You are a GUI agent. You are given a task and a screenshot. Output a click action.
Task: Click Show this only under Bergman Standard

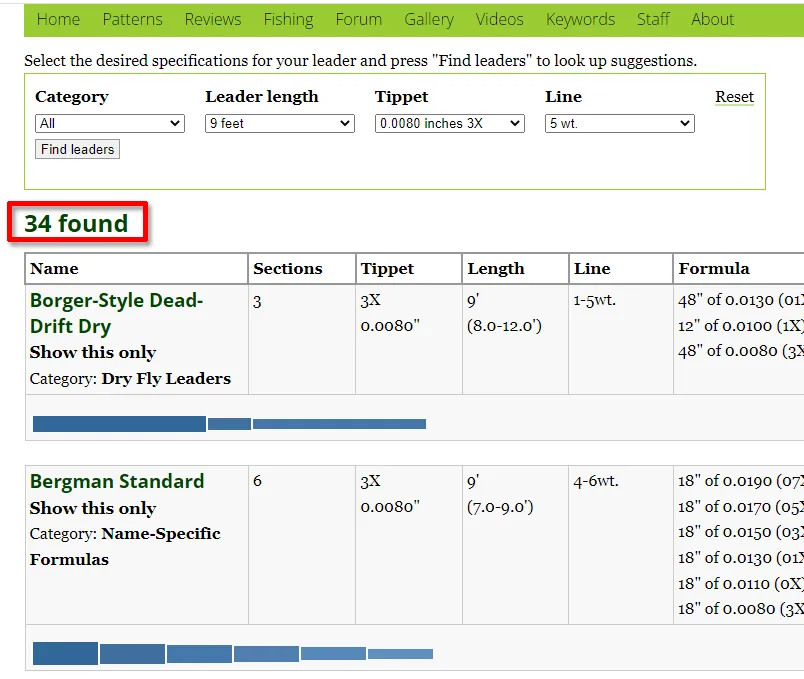coord(93,508)
